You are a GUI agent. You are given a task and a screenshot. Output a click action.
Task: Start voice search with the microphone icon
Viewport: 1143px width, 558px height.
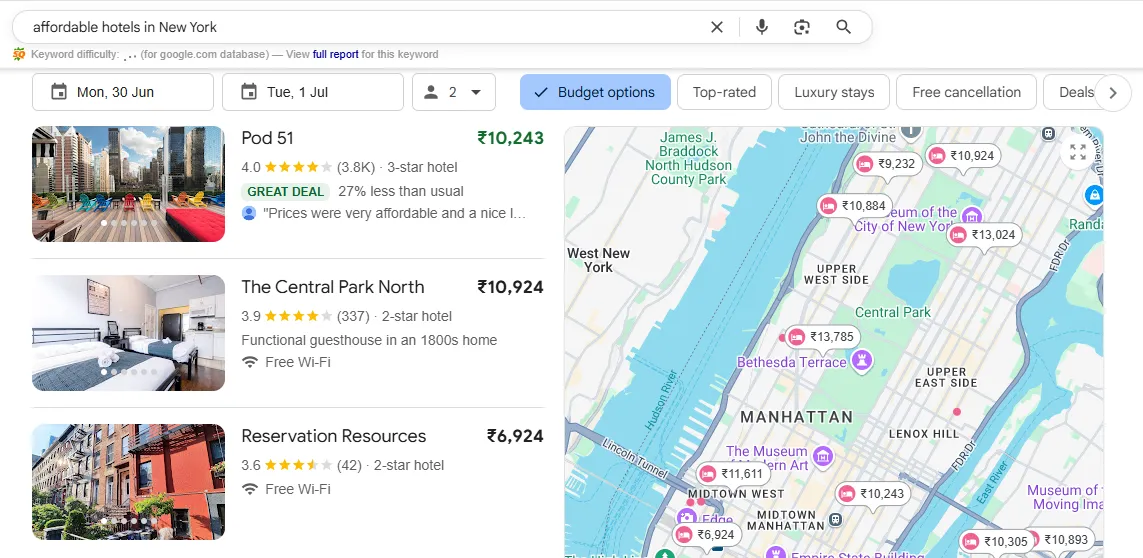(762, 27)
